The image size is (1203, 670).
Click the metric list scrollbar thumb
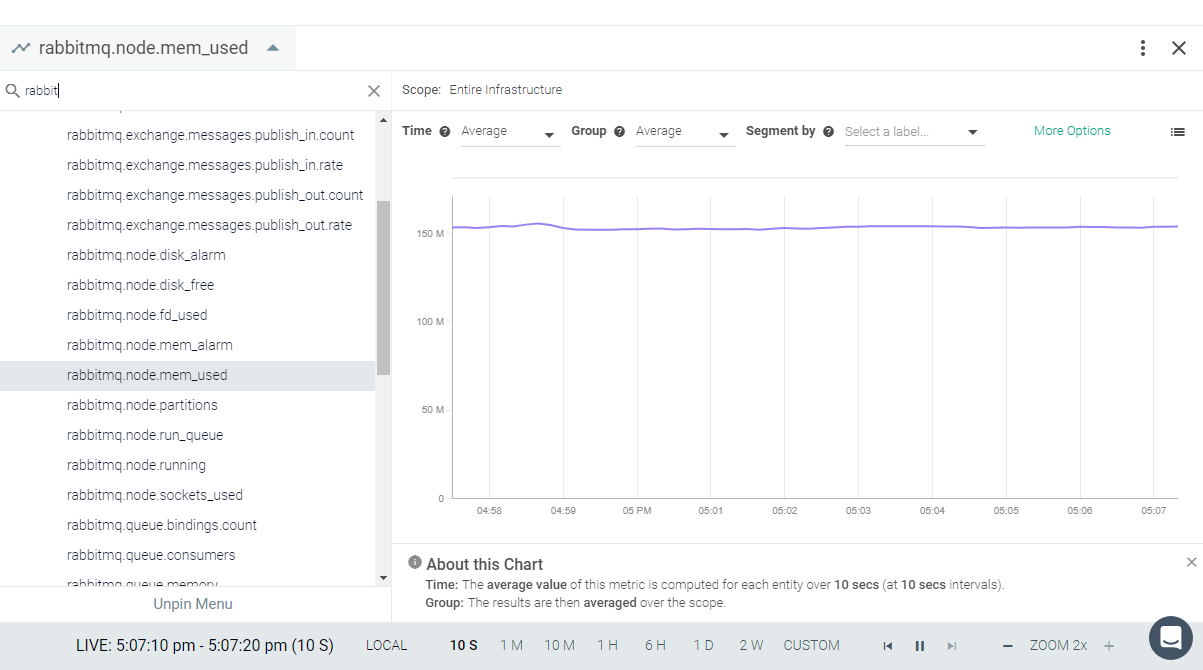[x=383, y=288]
